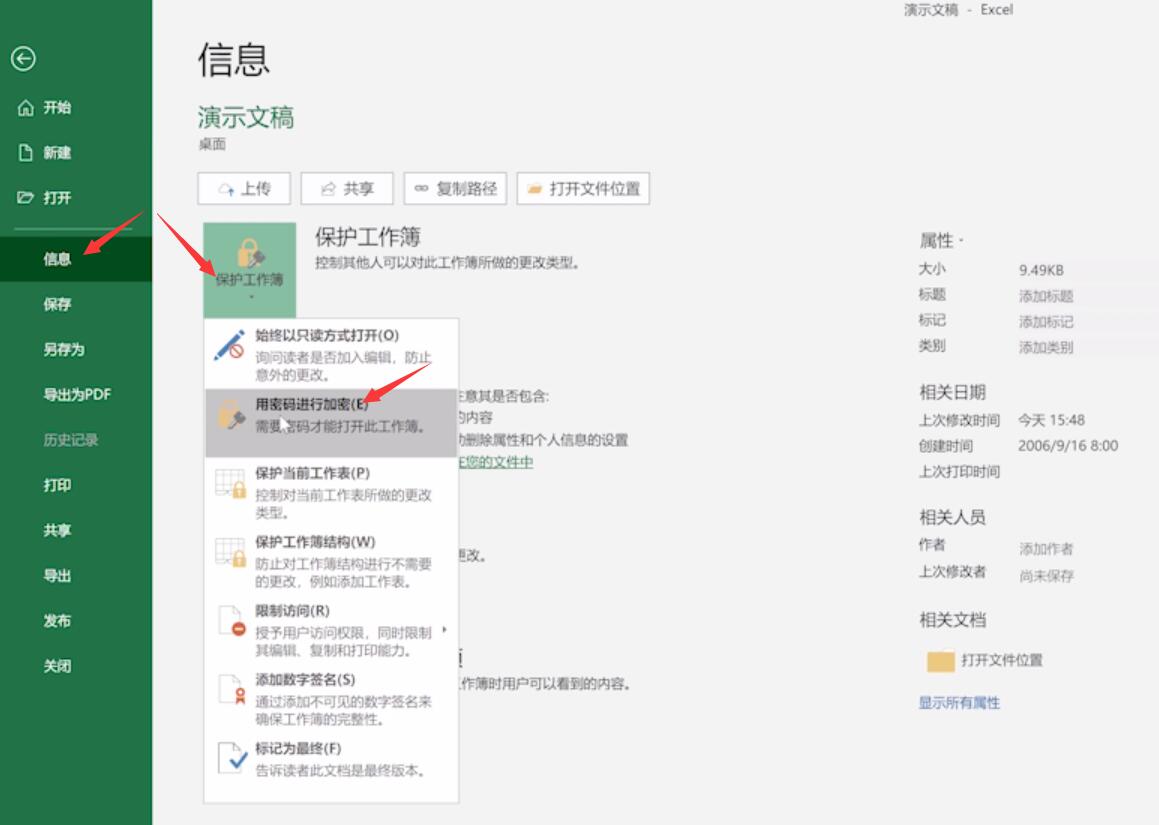Image resolution: width=1159 pixels, height=825 pixels.
Task: Open 历史记录 in the sidebar
Action: click(70, 440)
